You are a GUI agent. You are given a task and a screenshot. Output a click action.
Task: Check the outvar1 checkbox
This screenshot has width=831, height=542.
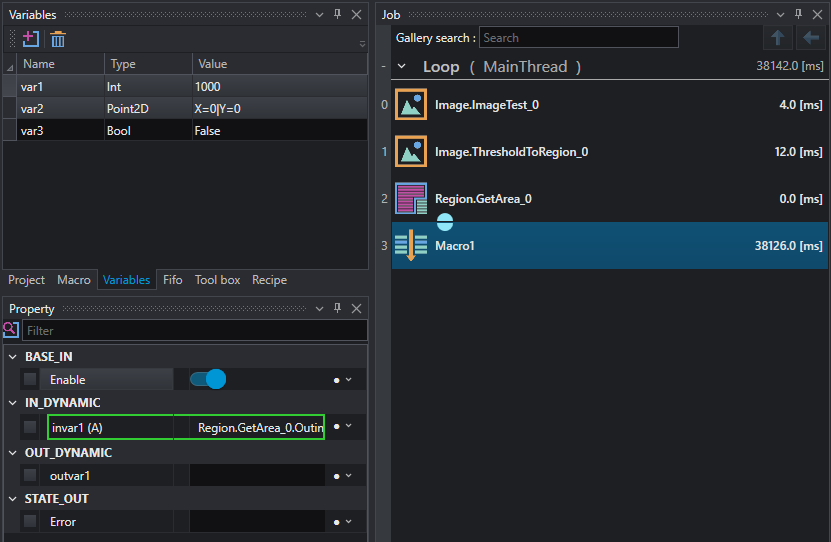point(30,475)
